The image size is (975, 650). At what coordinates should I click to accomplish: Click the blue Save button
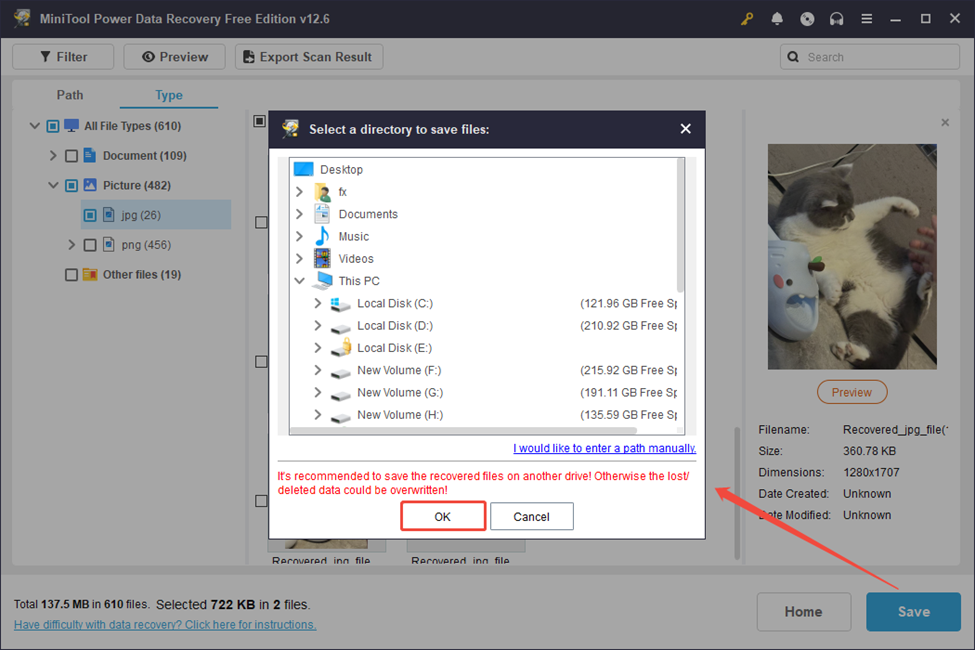pos(913,611)
